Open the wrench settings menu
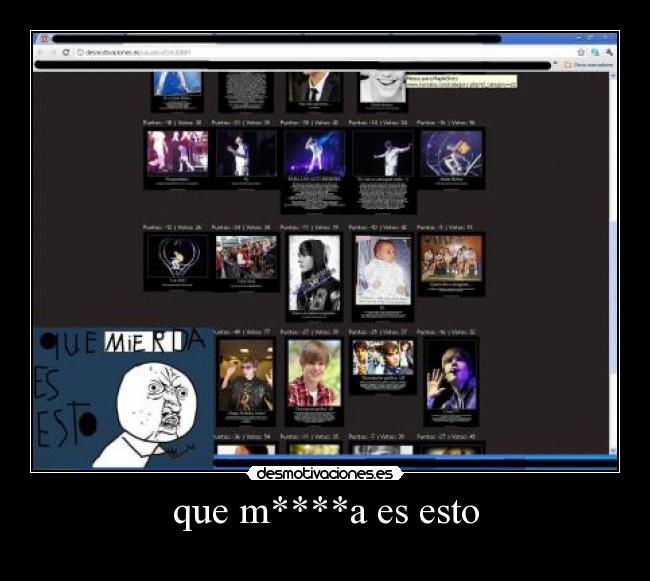 pos(609,52)
